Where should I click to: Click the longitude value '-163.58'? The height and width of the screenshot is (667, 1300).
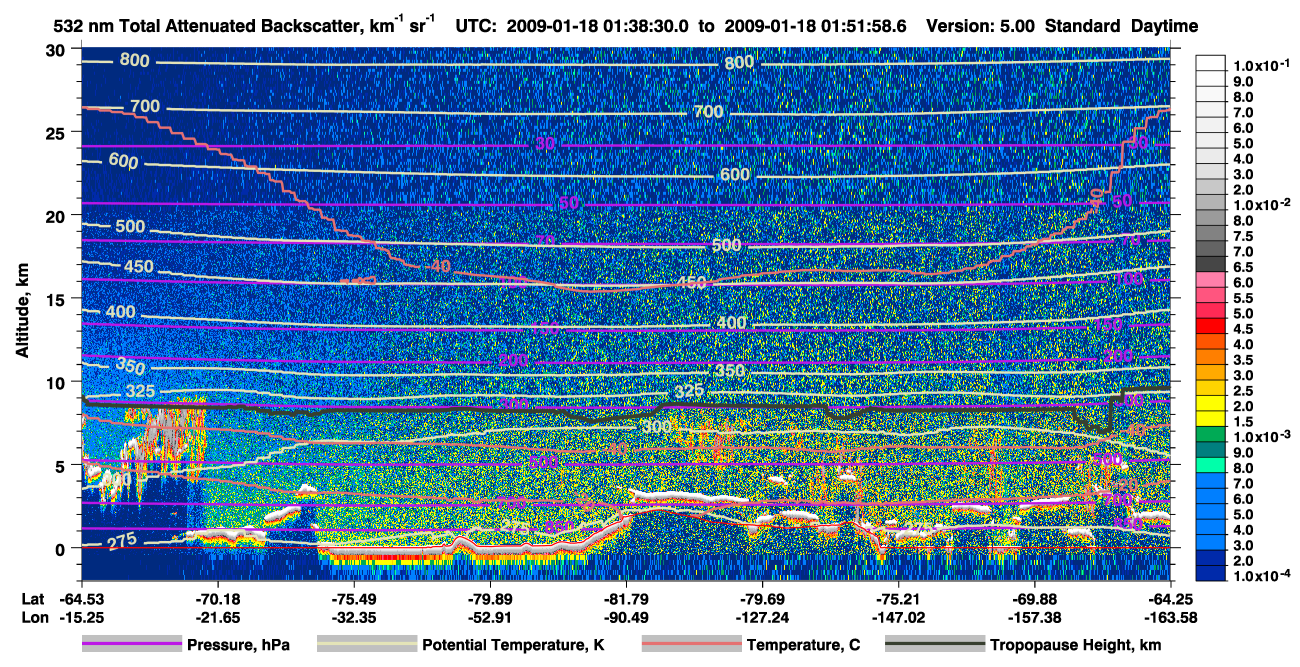coord(1170,618)
